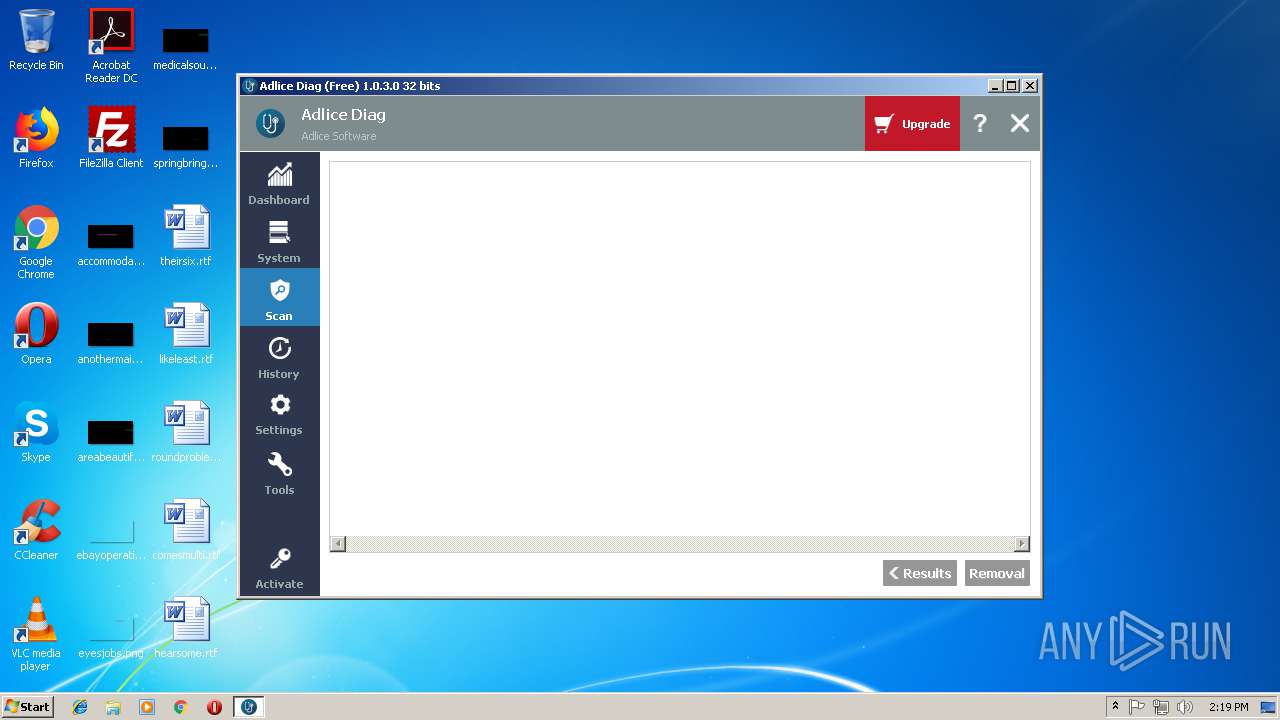
Task: Select the Scan section in the sidebar
Action: (x=279, y=298)
